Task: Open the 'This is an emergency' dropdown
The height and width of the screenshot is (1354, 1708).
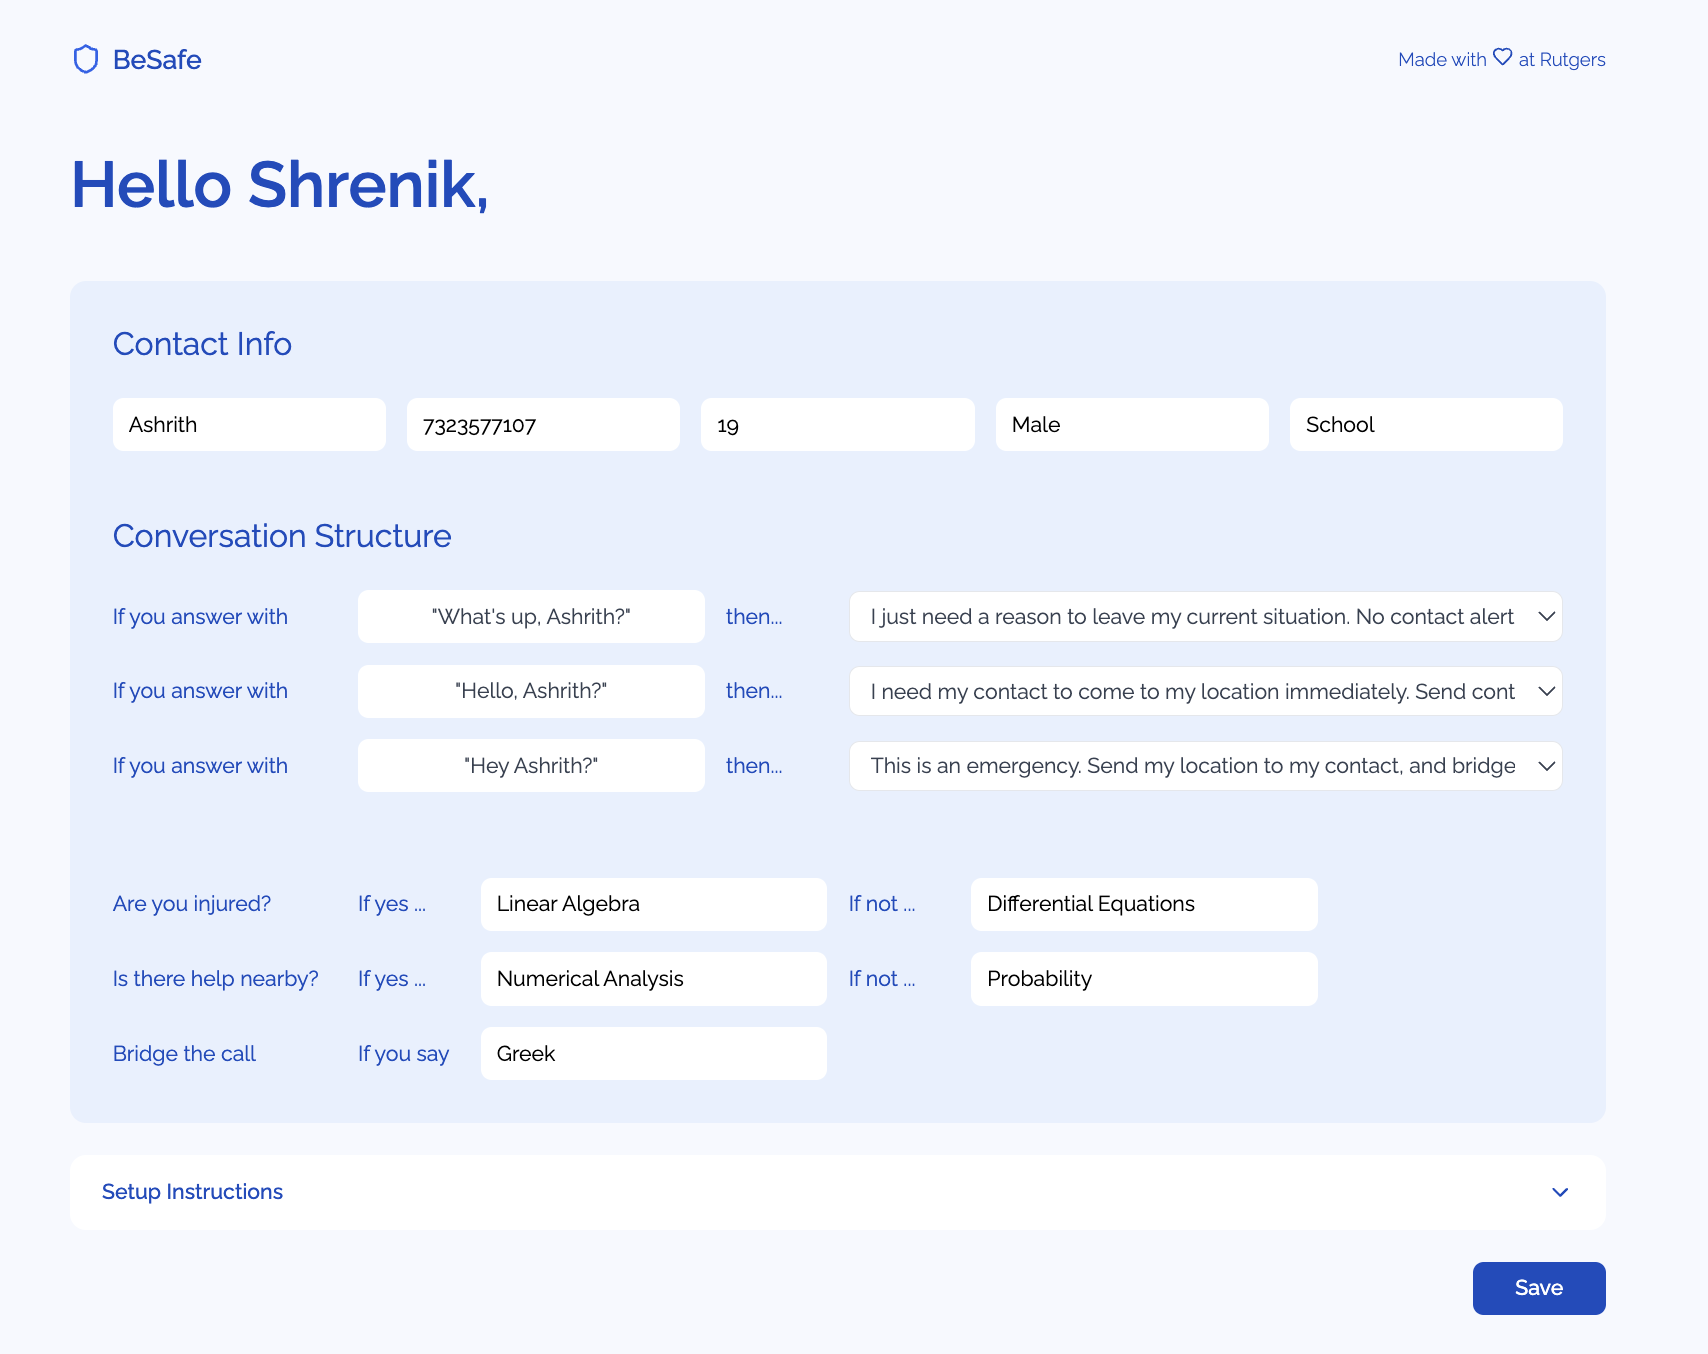Action: pyautogui.click(x=1205, y=765)
